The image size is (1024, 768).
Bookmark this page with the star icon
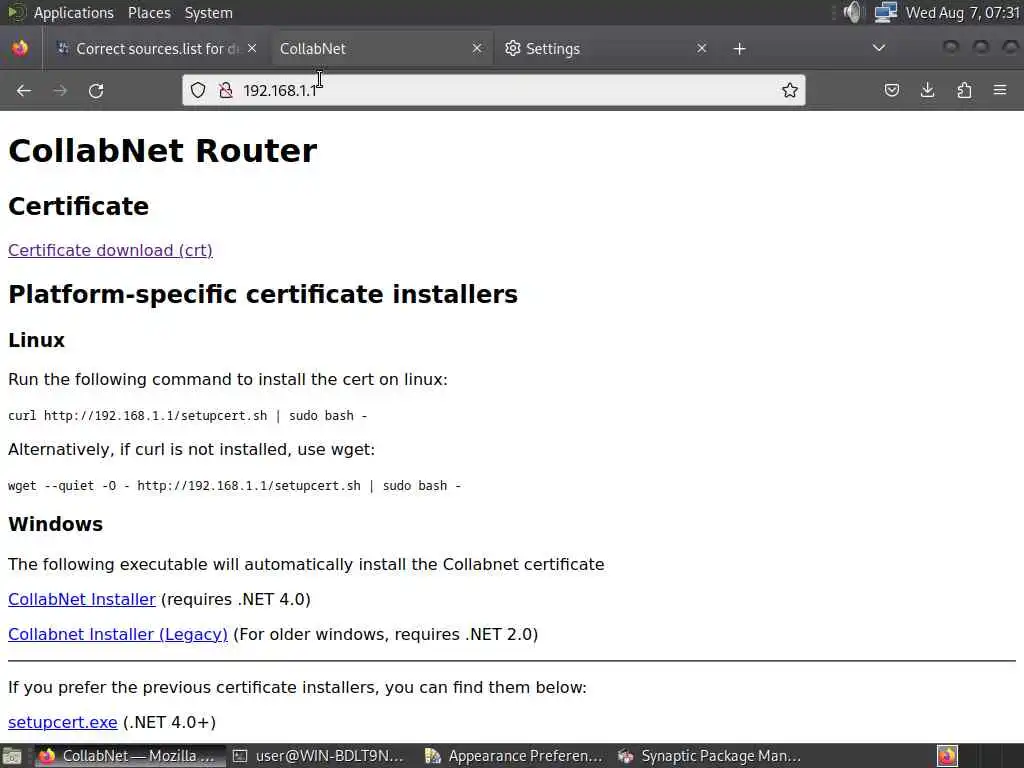point(790,90)
